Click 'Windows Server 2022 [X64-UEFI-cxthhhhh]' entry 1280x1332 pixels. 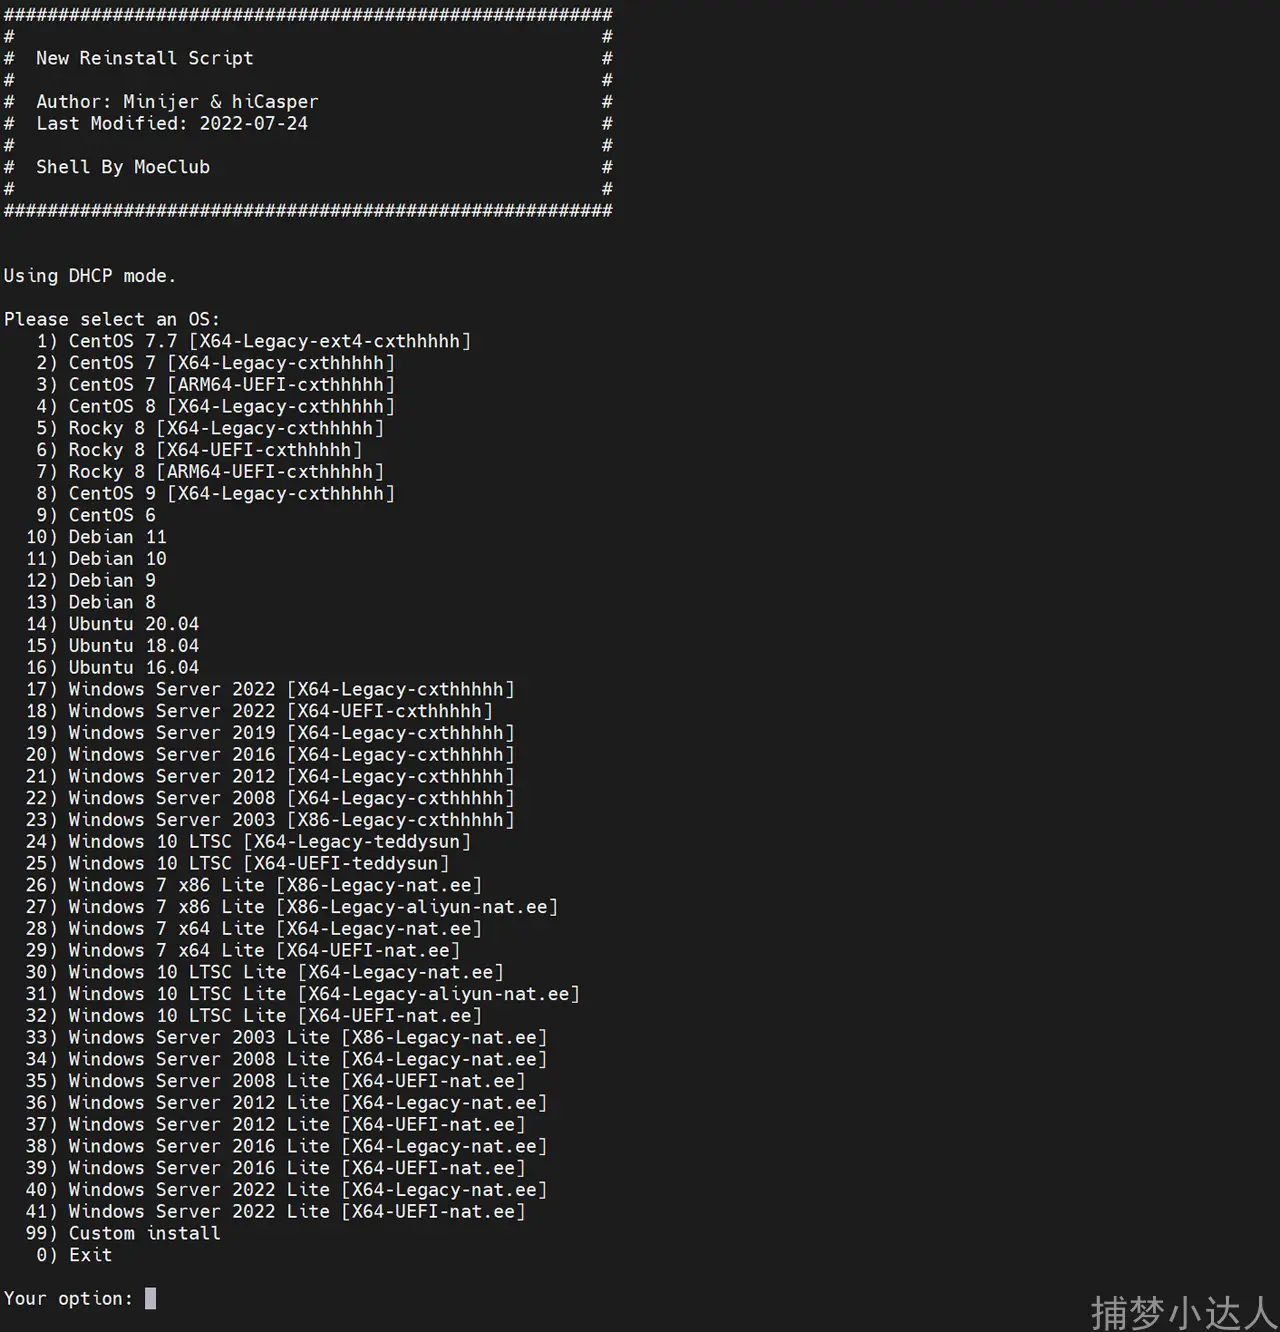point(280,711)
